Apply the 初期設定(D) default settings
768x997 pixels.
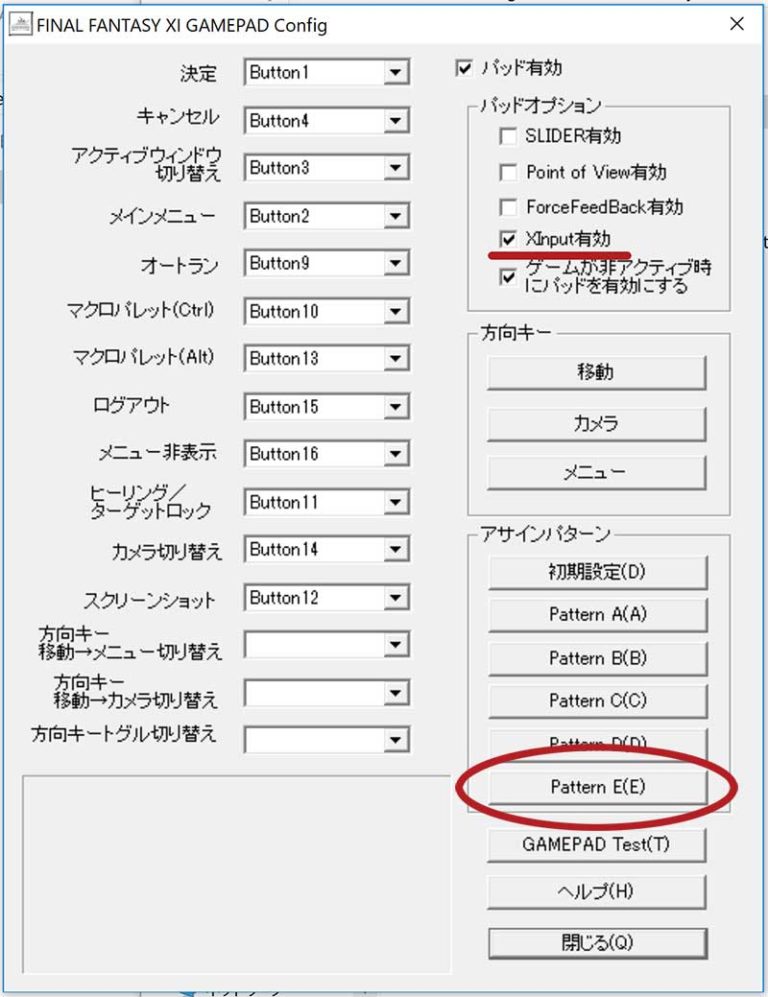pyautogui.click(x=597, y=572)
